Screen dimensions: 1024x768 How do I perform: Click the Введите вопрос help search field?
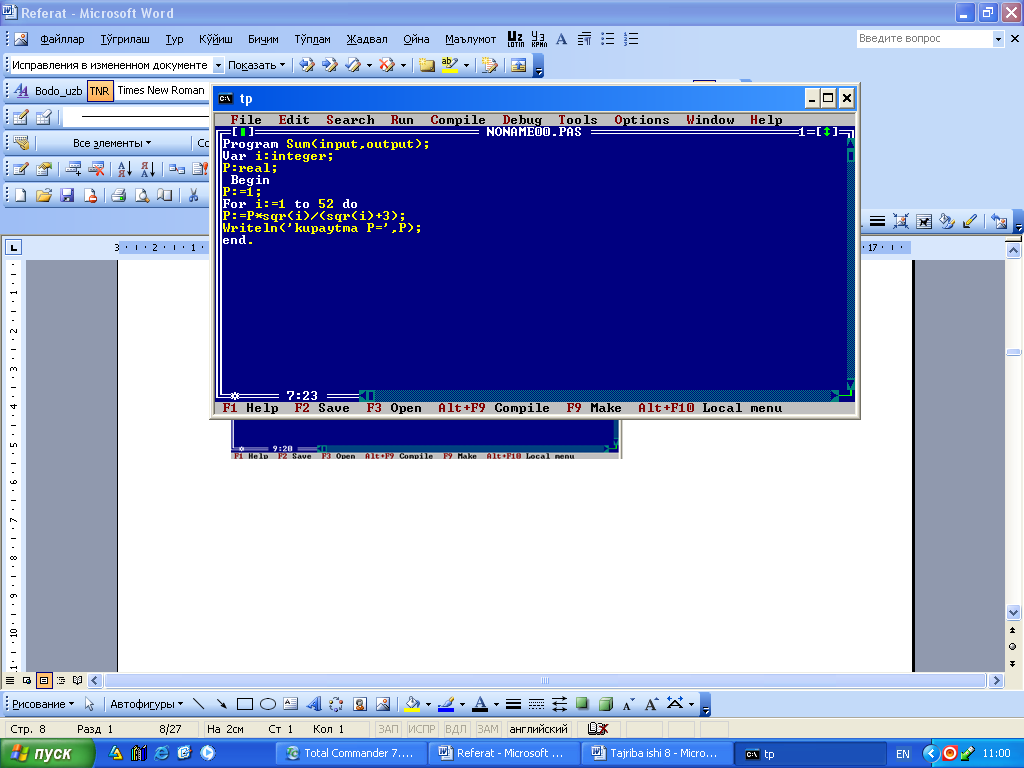click(x=923, y=38)
